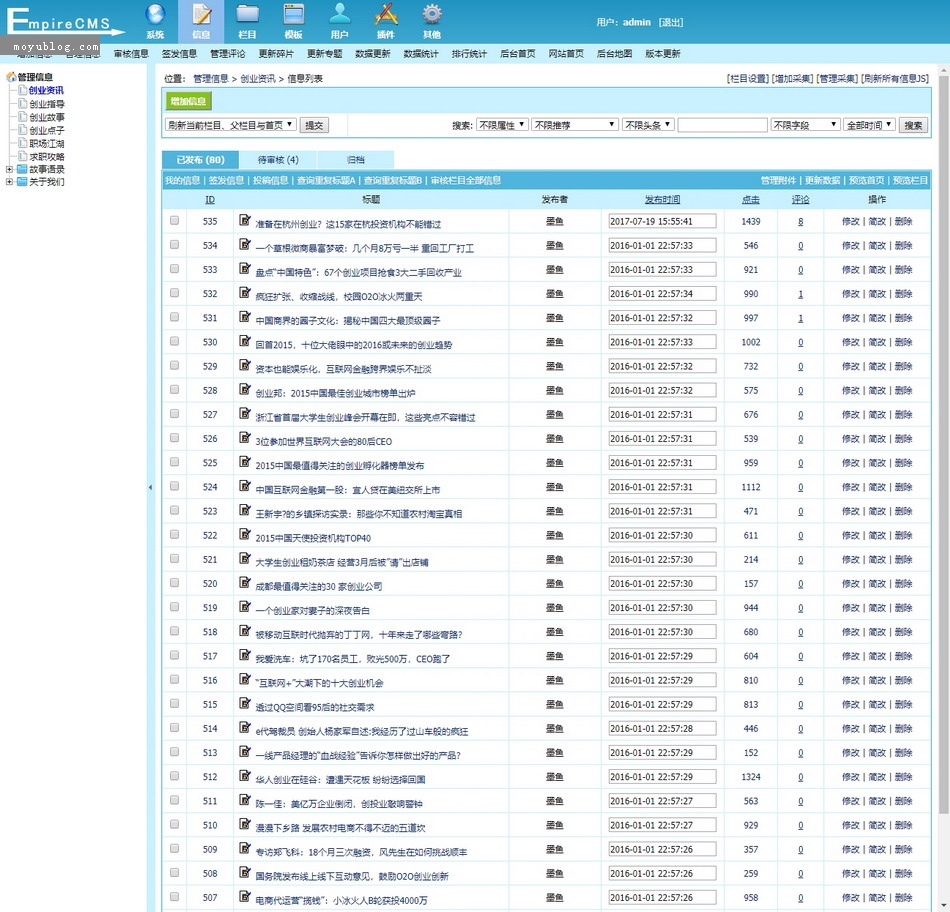
Task: Open the 不限属性 search dropdown
Action: [x=502, y=125]
